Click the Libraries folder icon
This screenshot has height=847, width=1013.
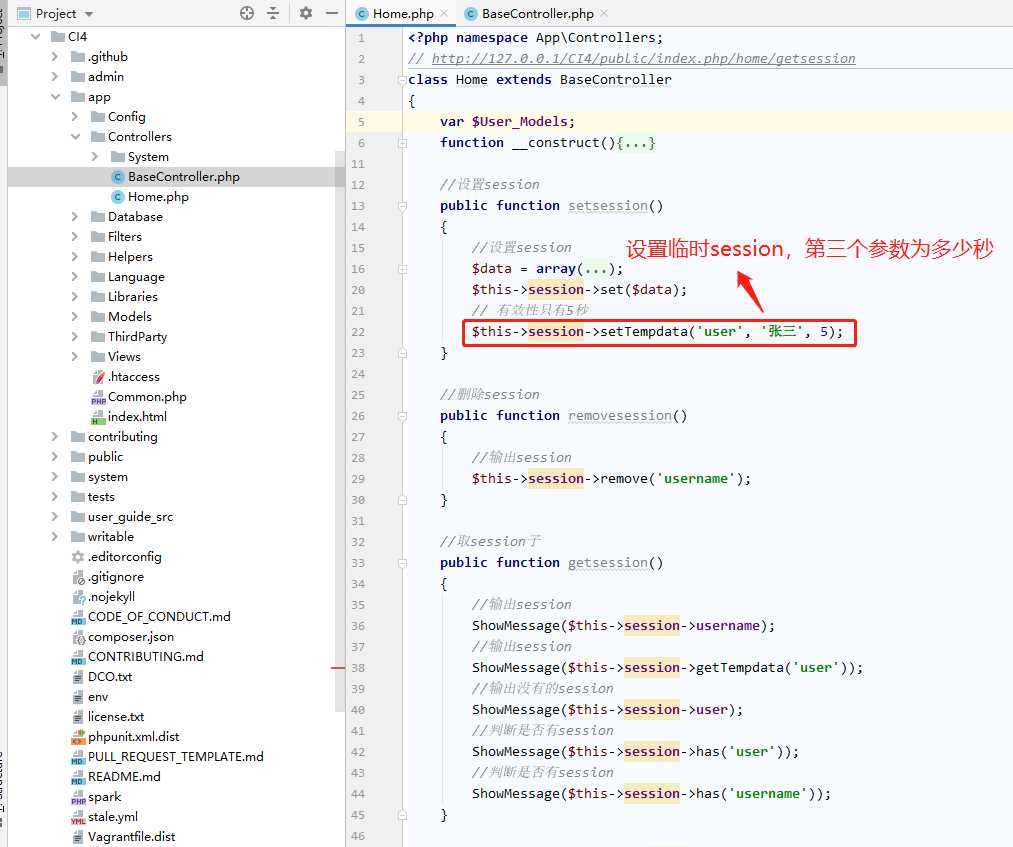tap(98, 297)
